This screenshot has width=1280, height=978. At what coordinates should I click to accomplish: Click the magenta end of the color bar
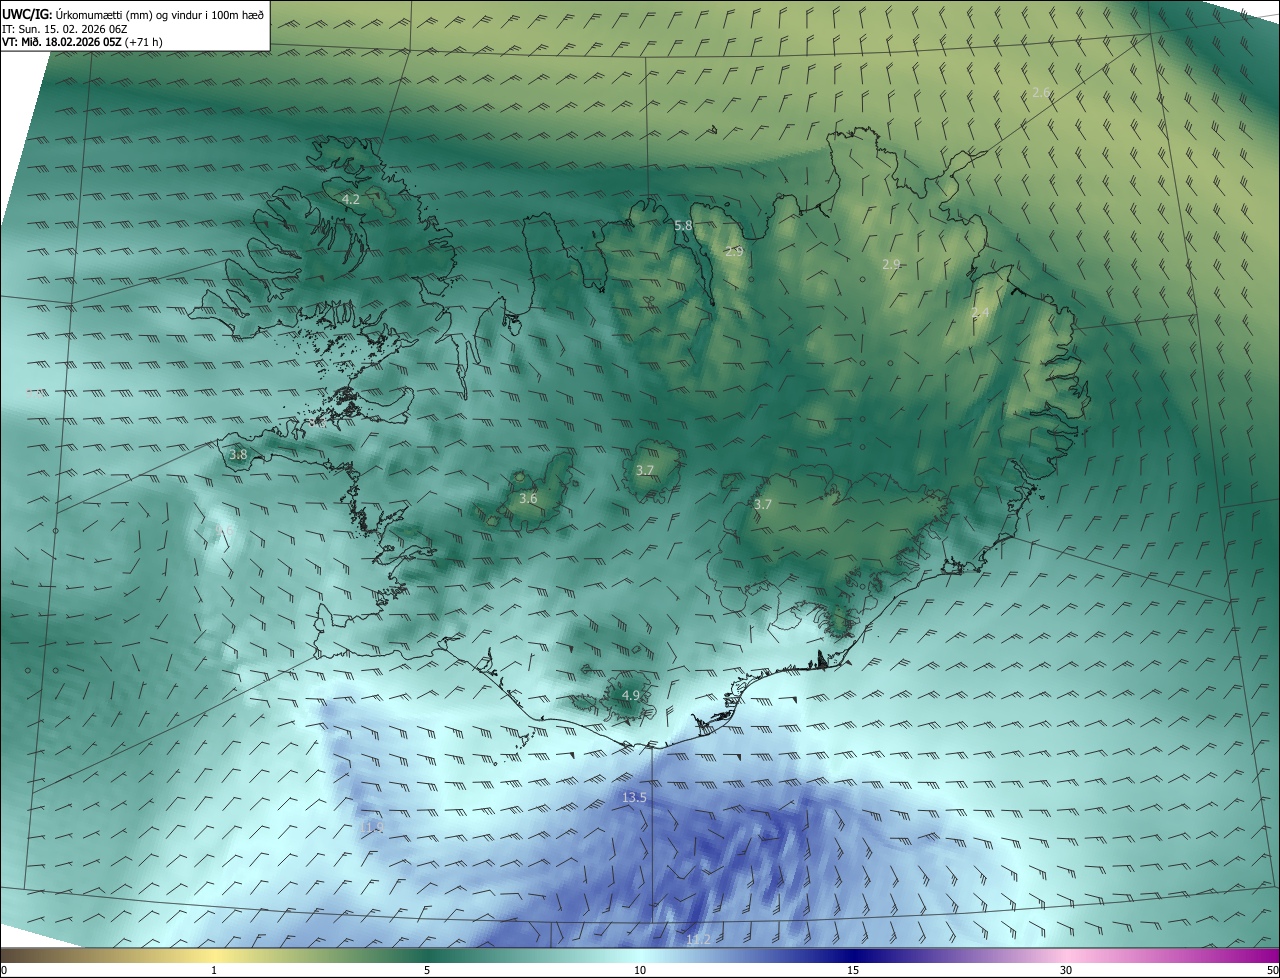[x=1270, y=955]
